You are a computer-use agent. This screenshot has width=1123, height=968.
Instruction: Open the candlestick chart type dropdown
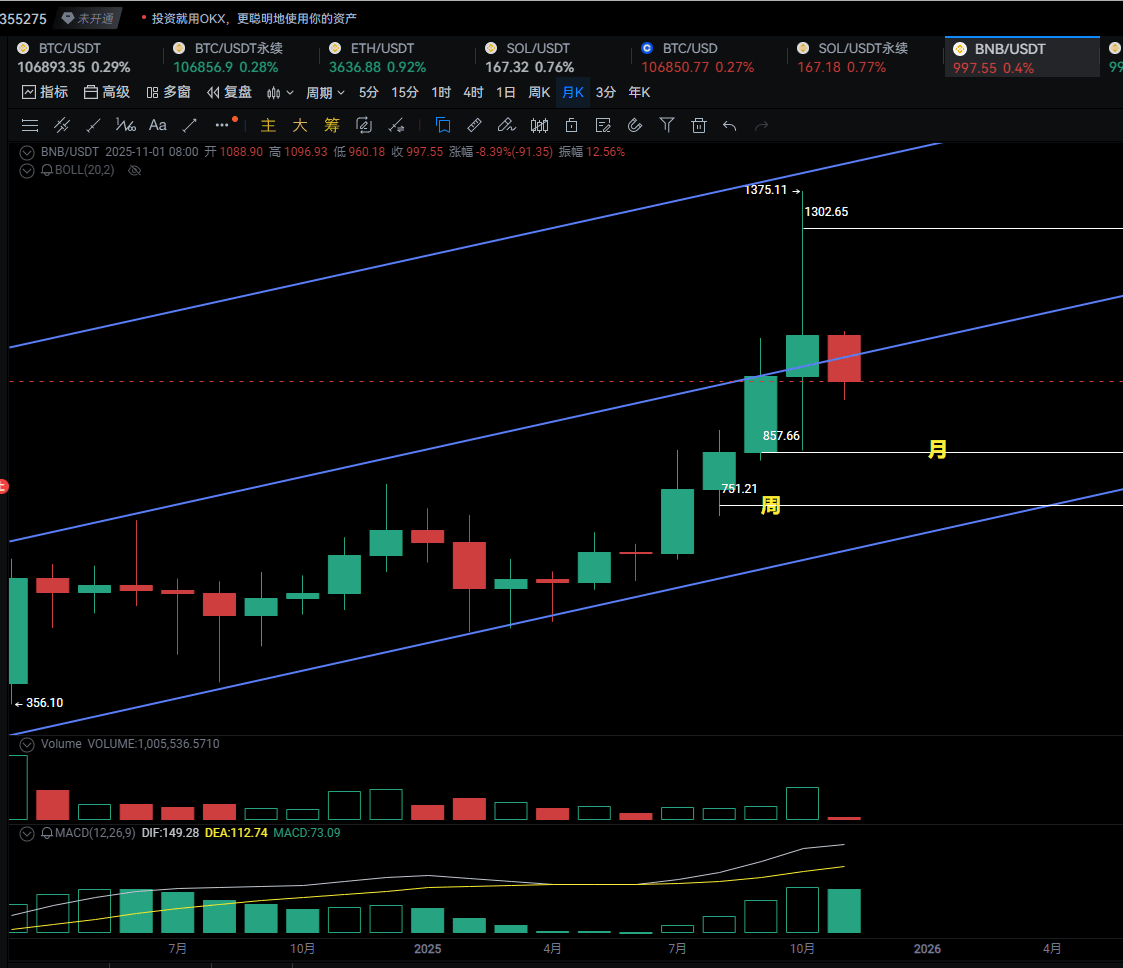click(280, 92)
